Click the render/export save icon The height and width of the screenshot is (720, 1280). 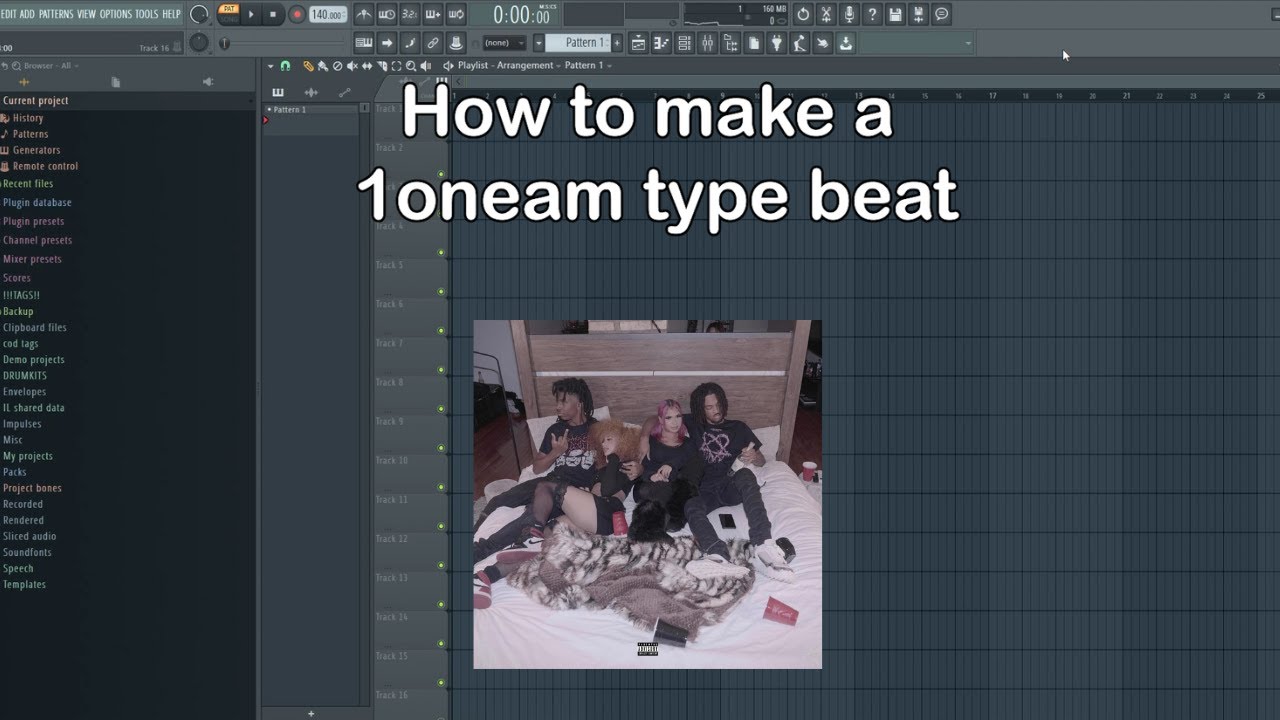pos(918,14)
